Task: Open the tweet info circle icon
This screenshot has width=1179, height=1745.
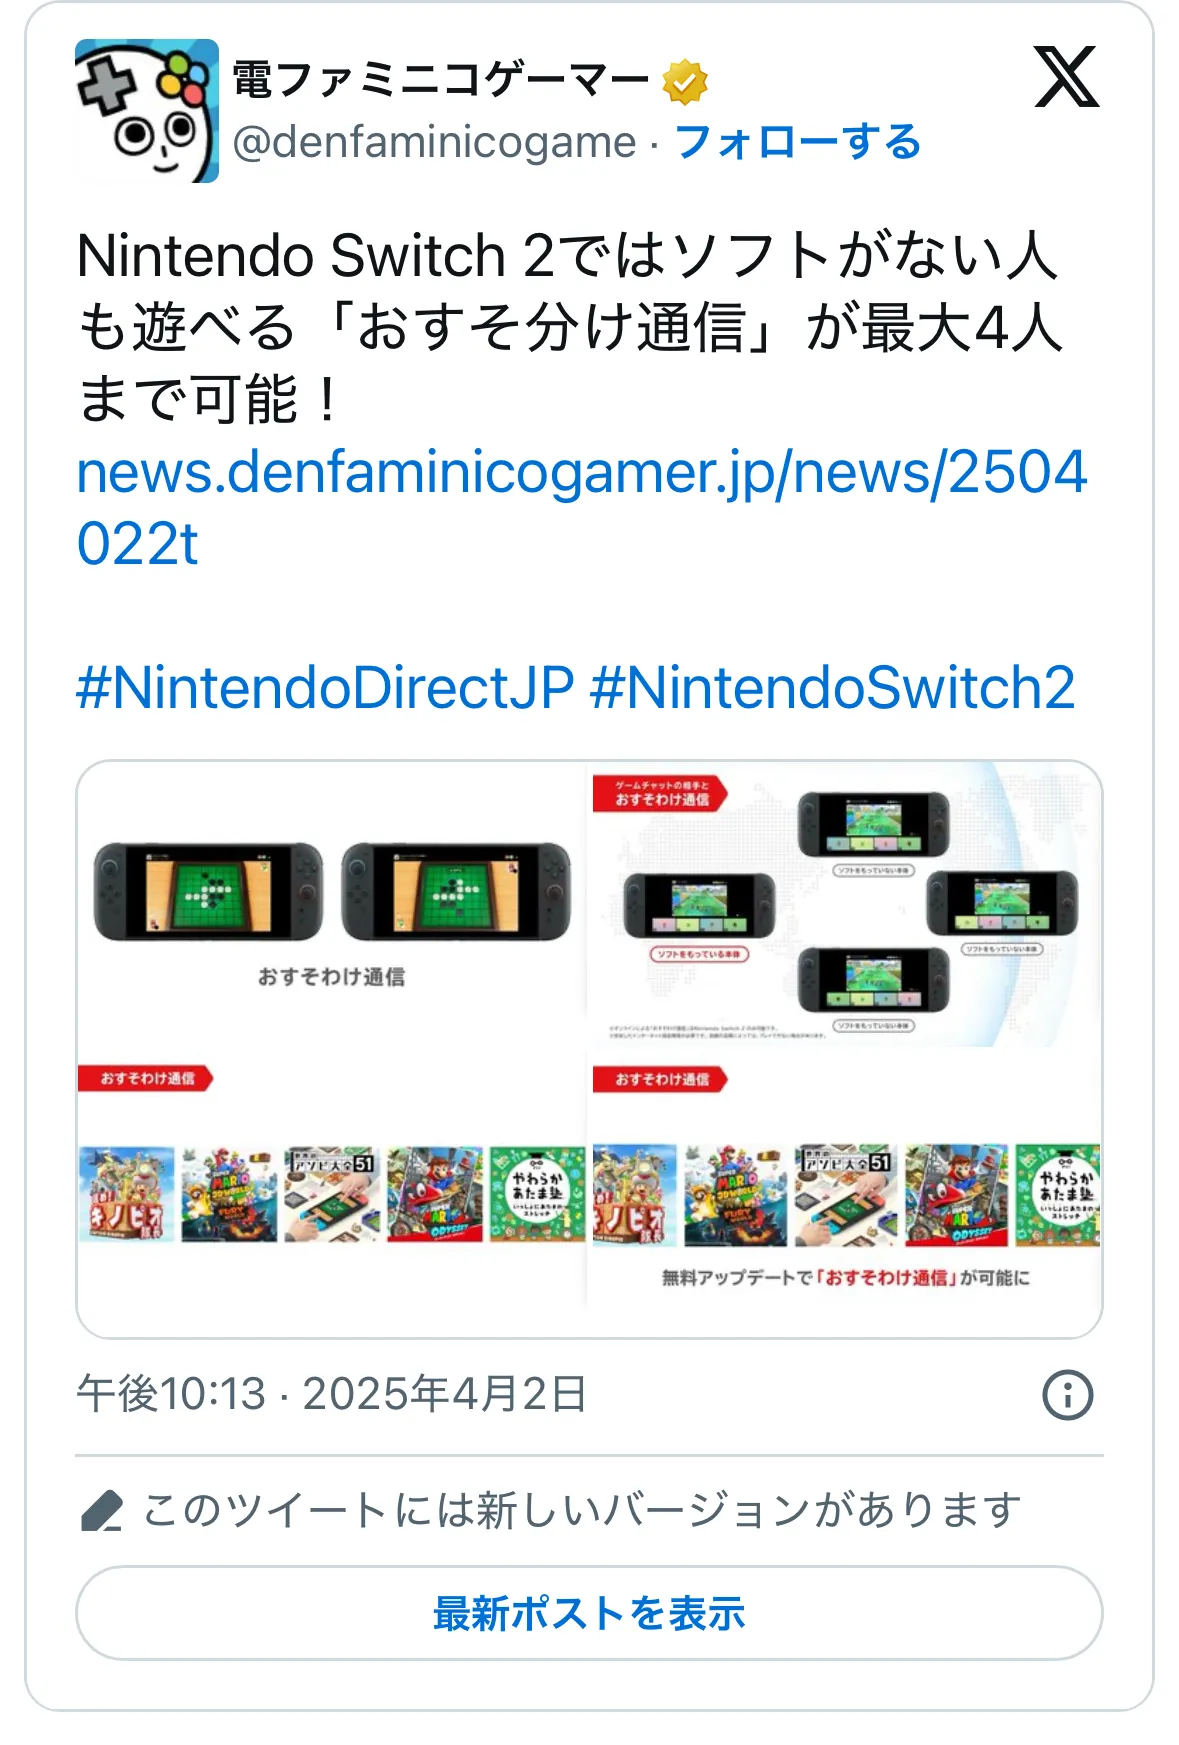Action: (1067, 1394)
